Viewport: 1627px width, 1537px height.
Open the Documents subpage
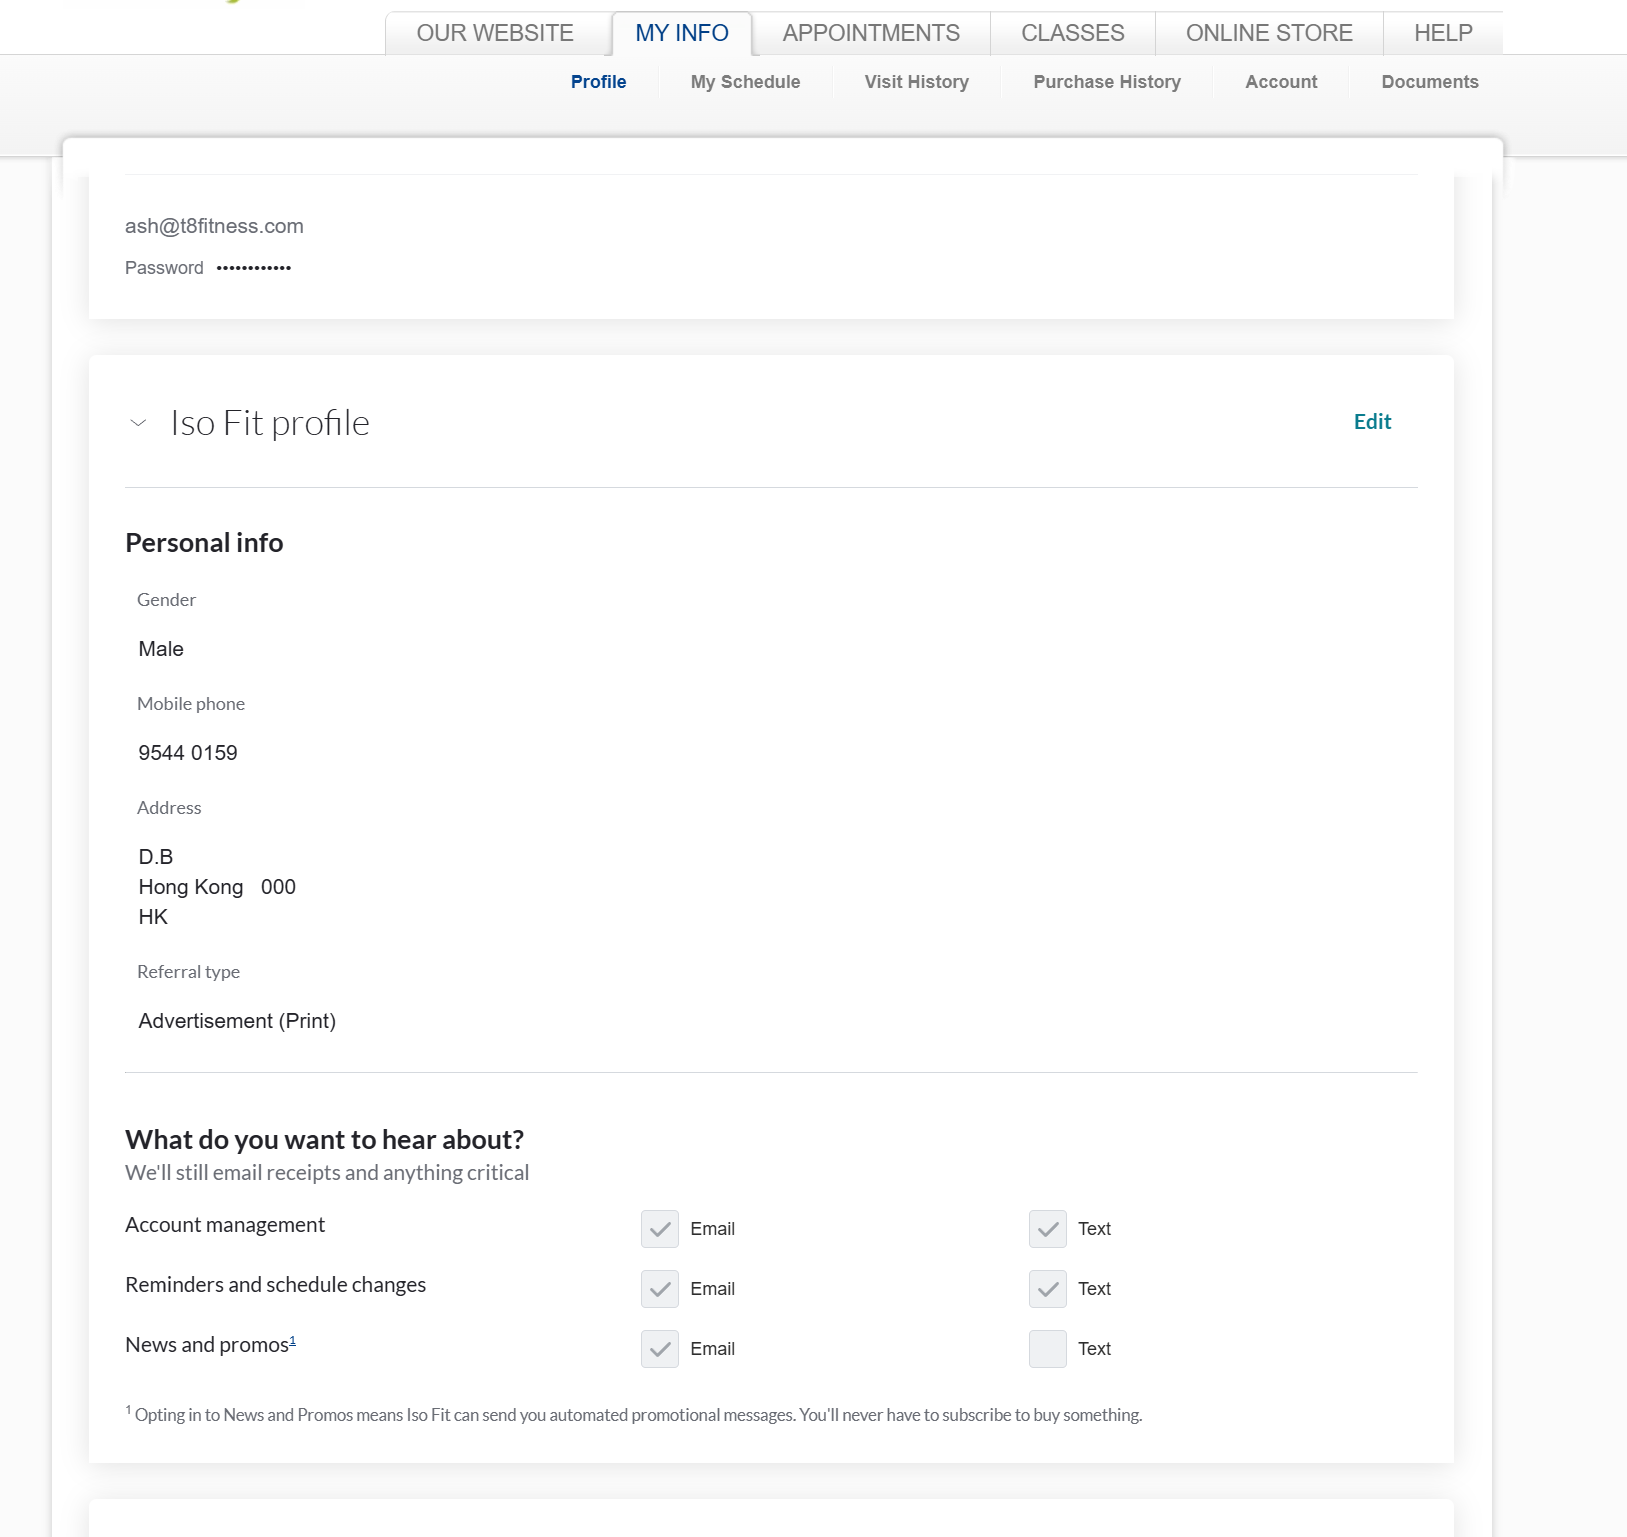1429,82
